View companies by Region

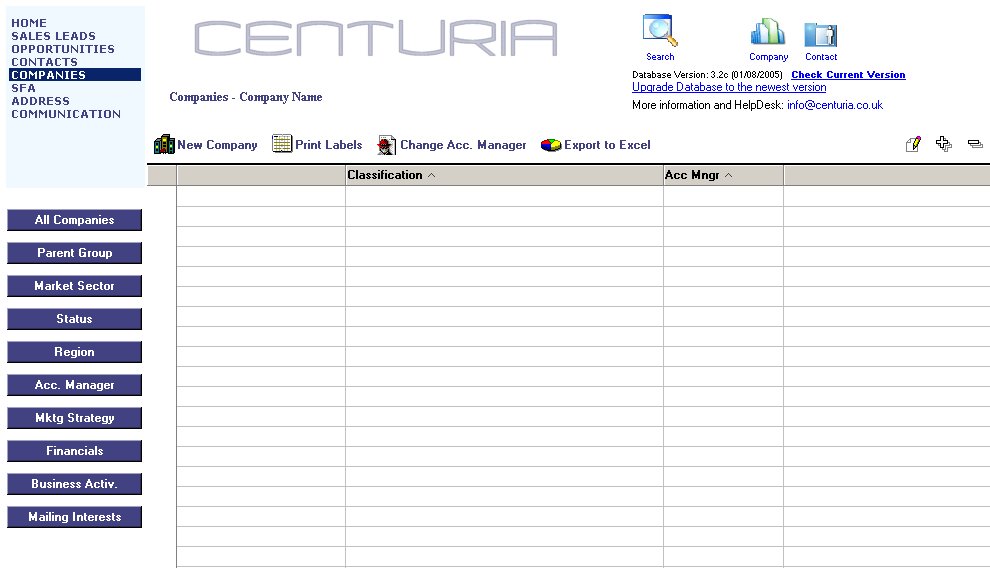[75, 352]
